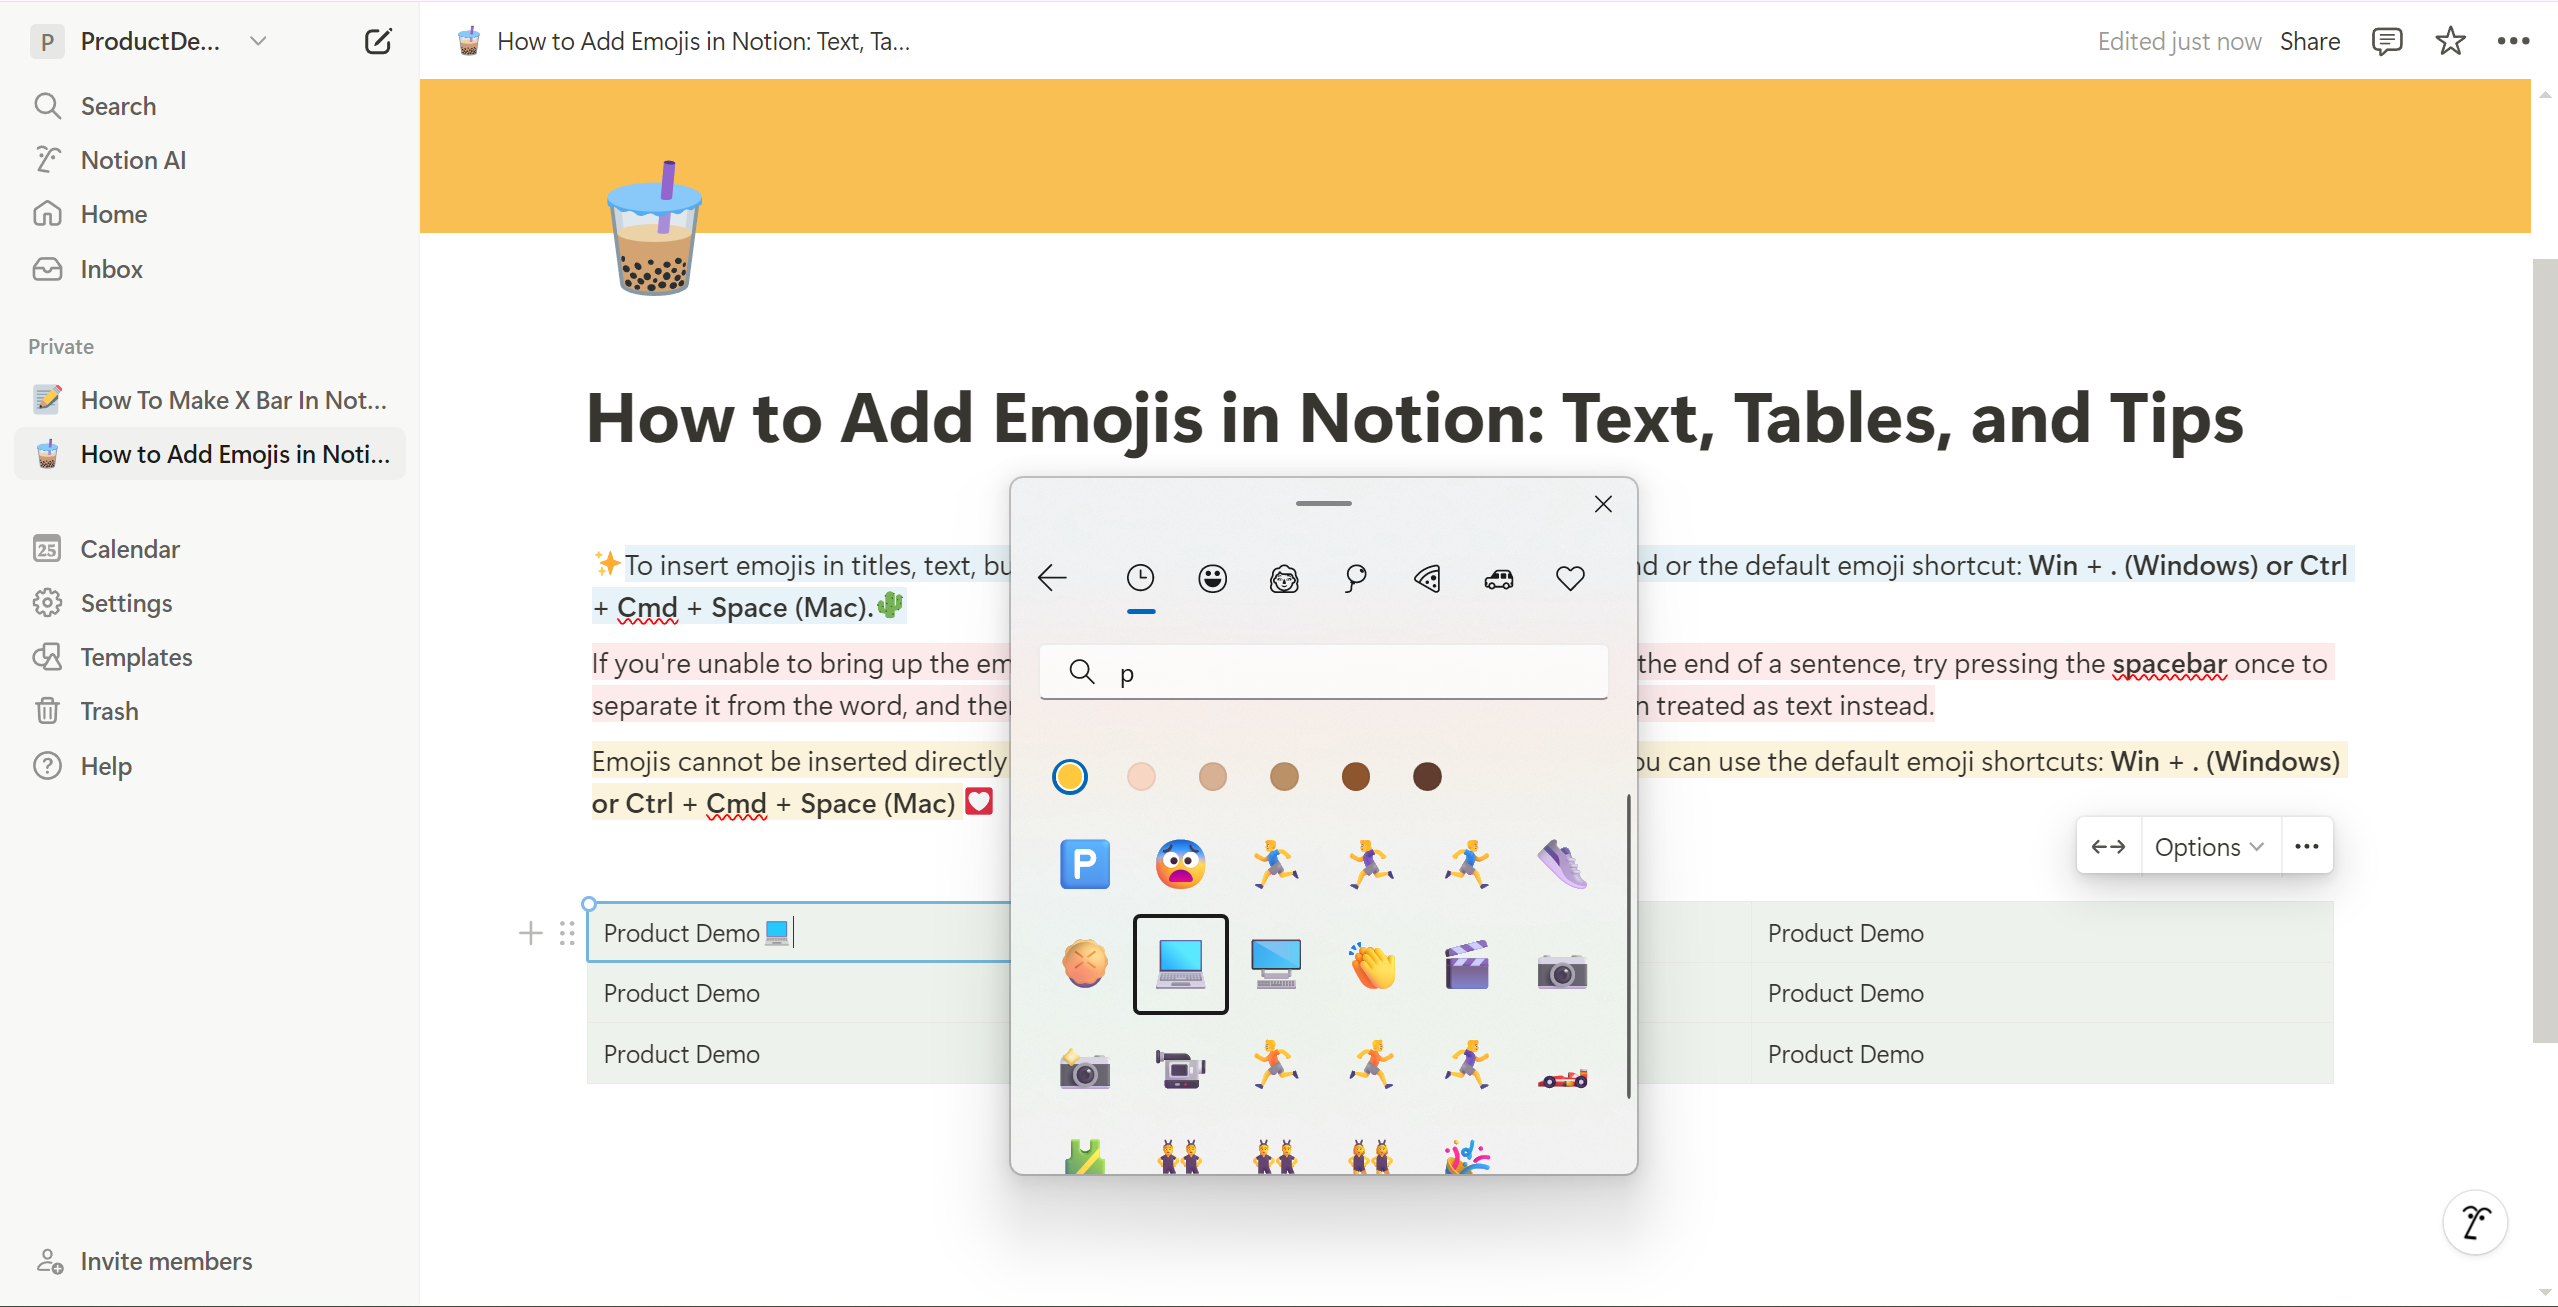Switch to the people emoji tab
This screenshot has width=2558, height=1307.
click(1284, 578)
